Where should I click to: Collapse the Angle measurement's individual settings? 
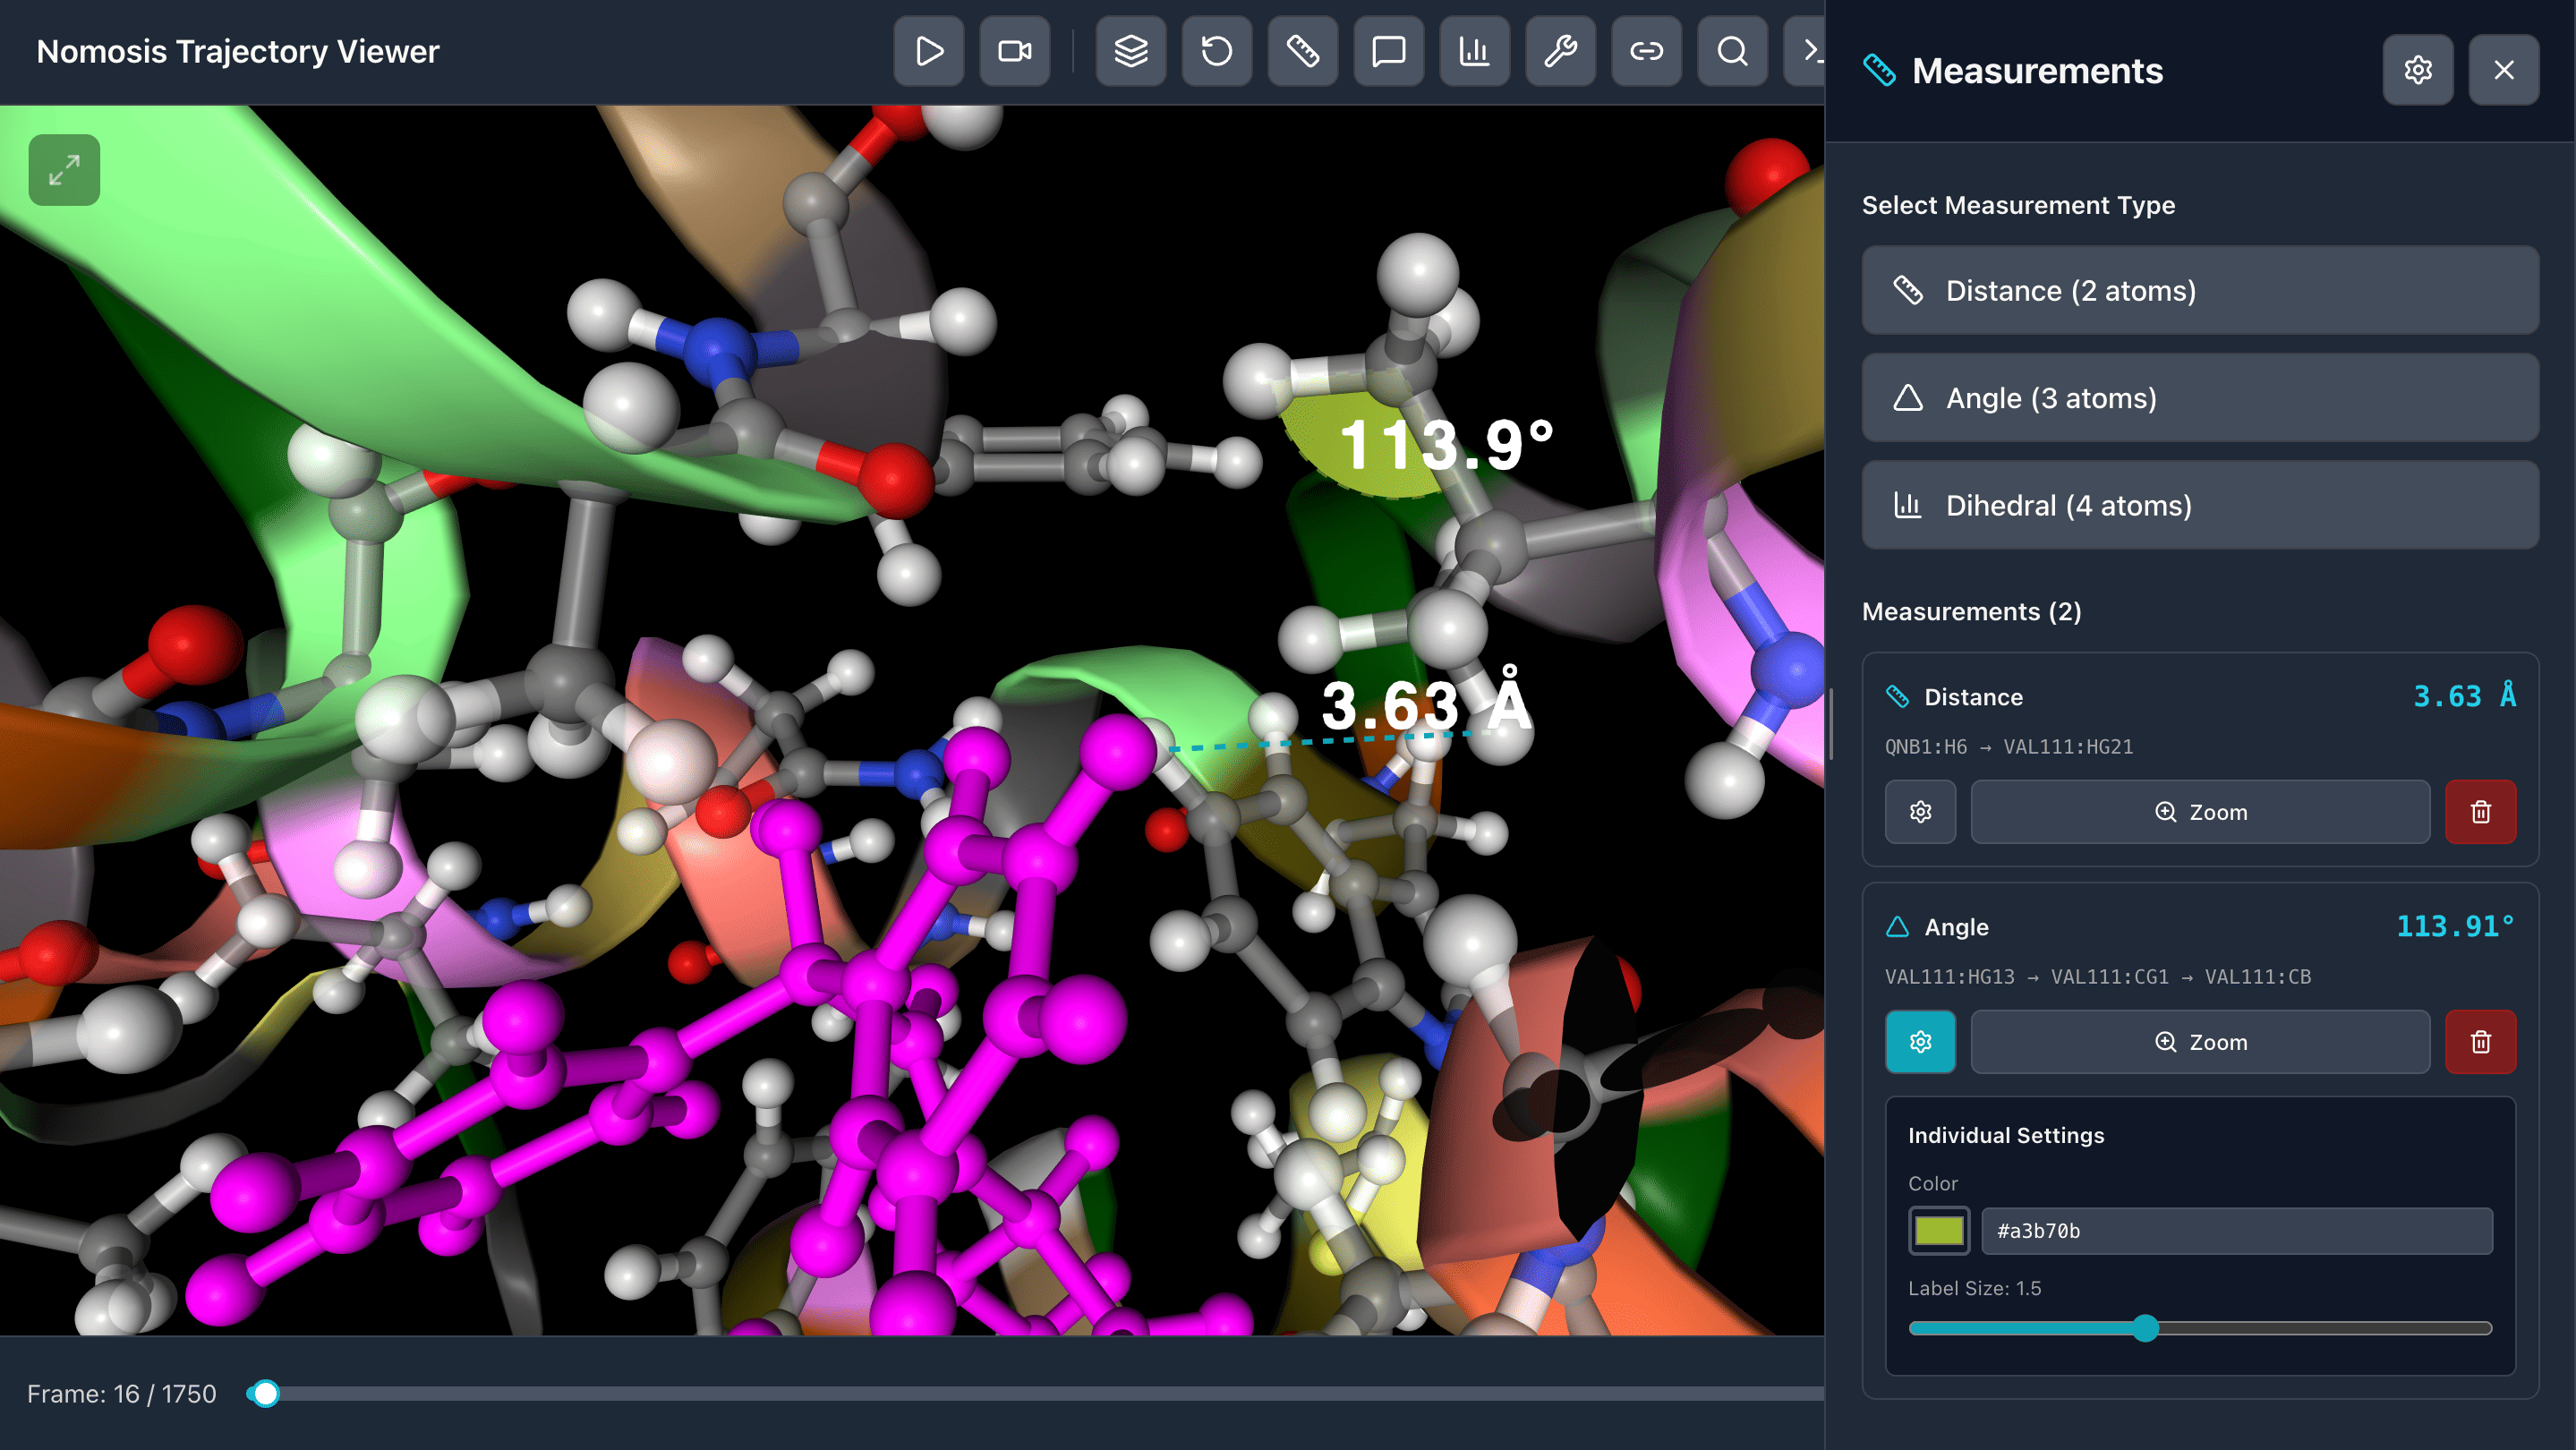(x=1920, y=1042)
